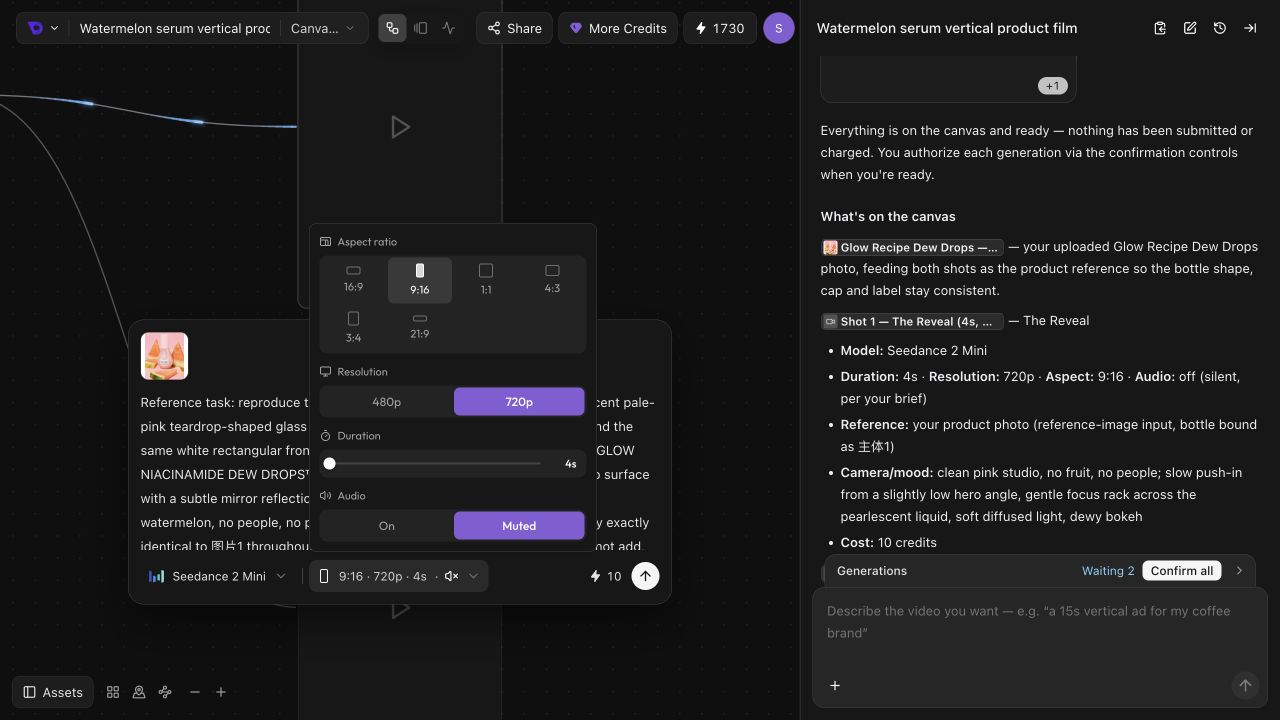Click the Duration clock icon

pos(325,436)
